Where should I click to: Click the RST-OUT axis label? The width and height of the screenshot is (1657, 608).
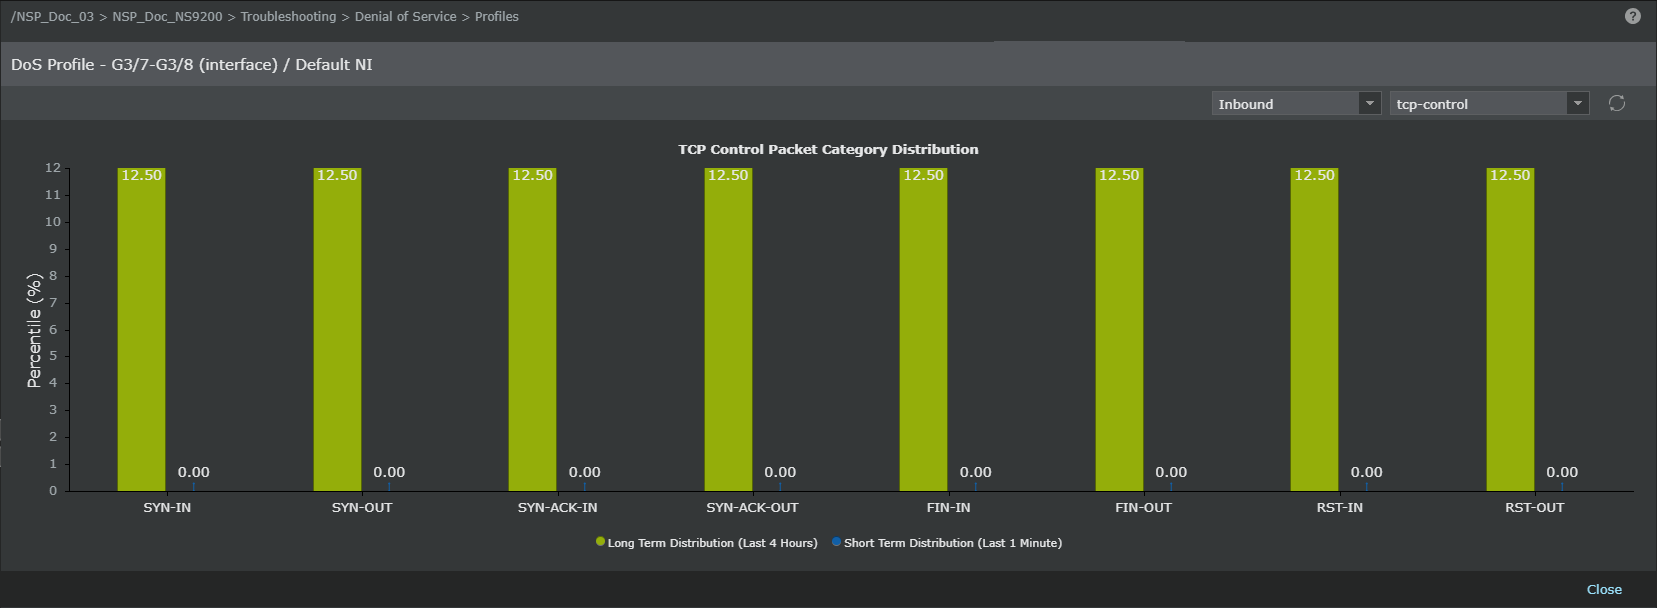click(x=1535, y=508)
